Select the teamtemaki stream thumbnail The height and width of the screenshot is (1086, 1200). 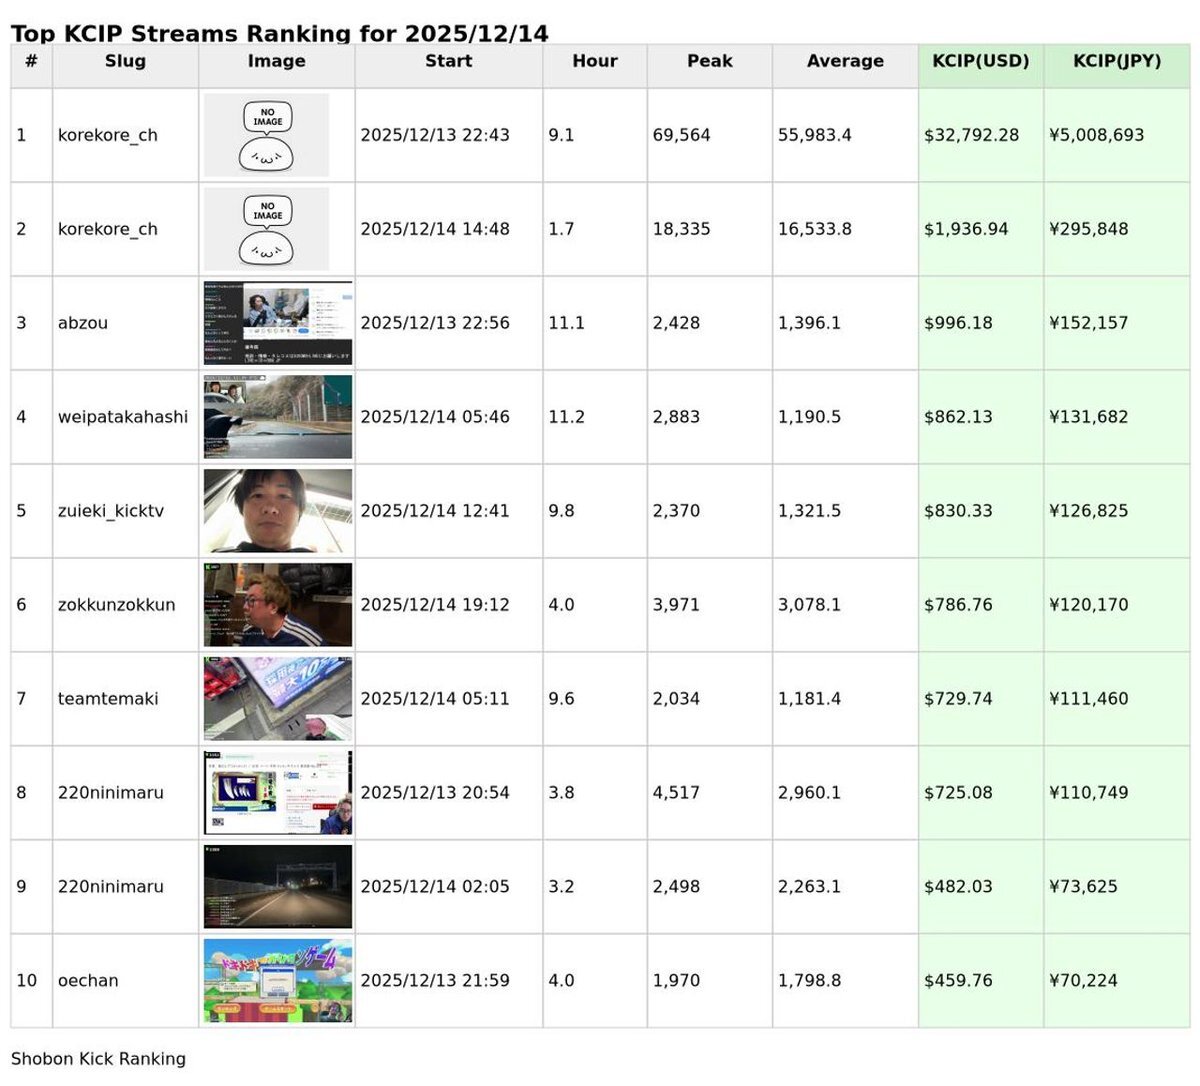click(x=277, y=699)
